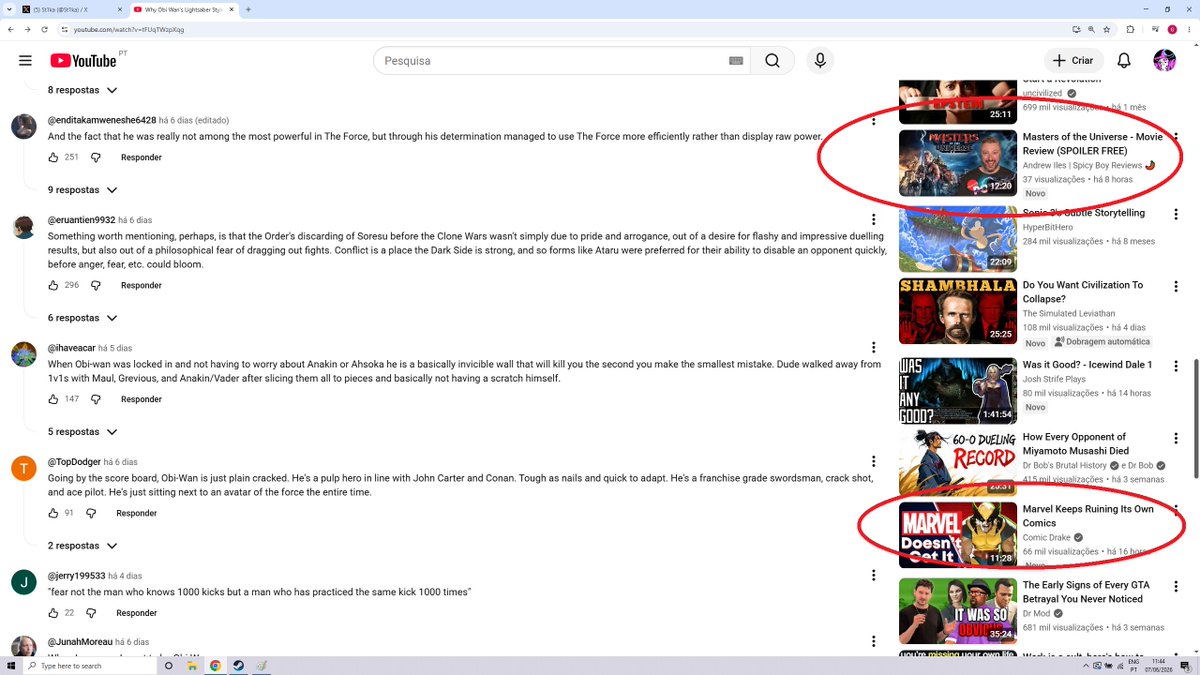Like @jerry199533's comment with 22 likes
This screenshot has width=1200, height=675.
pos(54,613)
